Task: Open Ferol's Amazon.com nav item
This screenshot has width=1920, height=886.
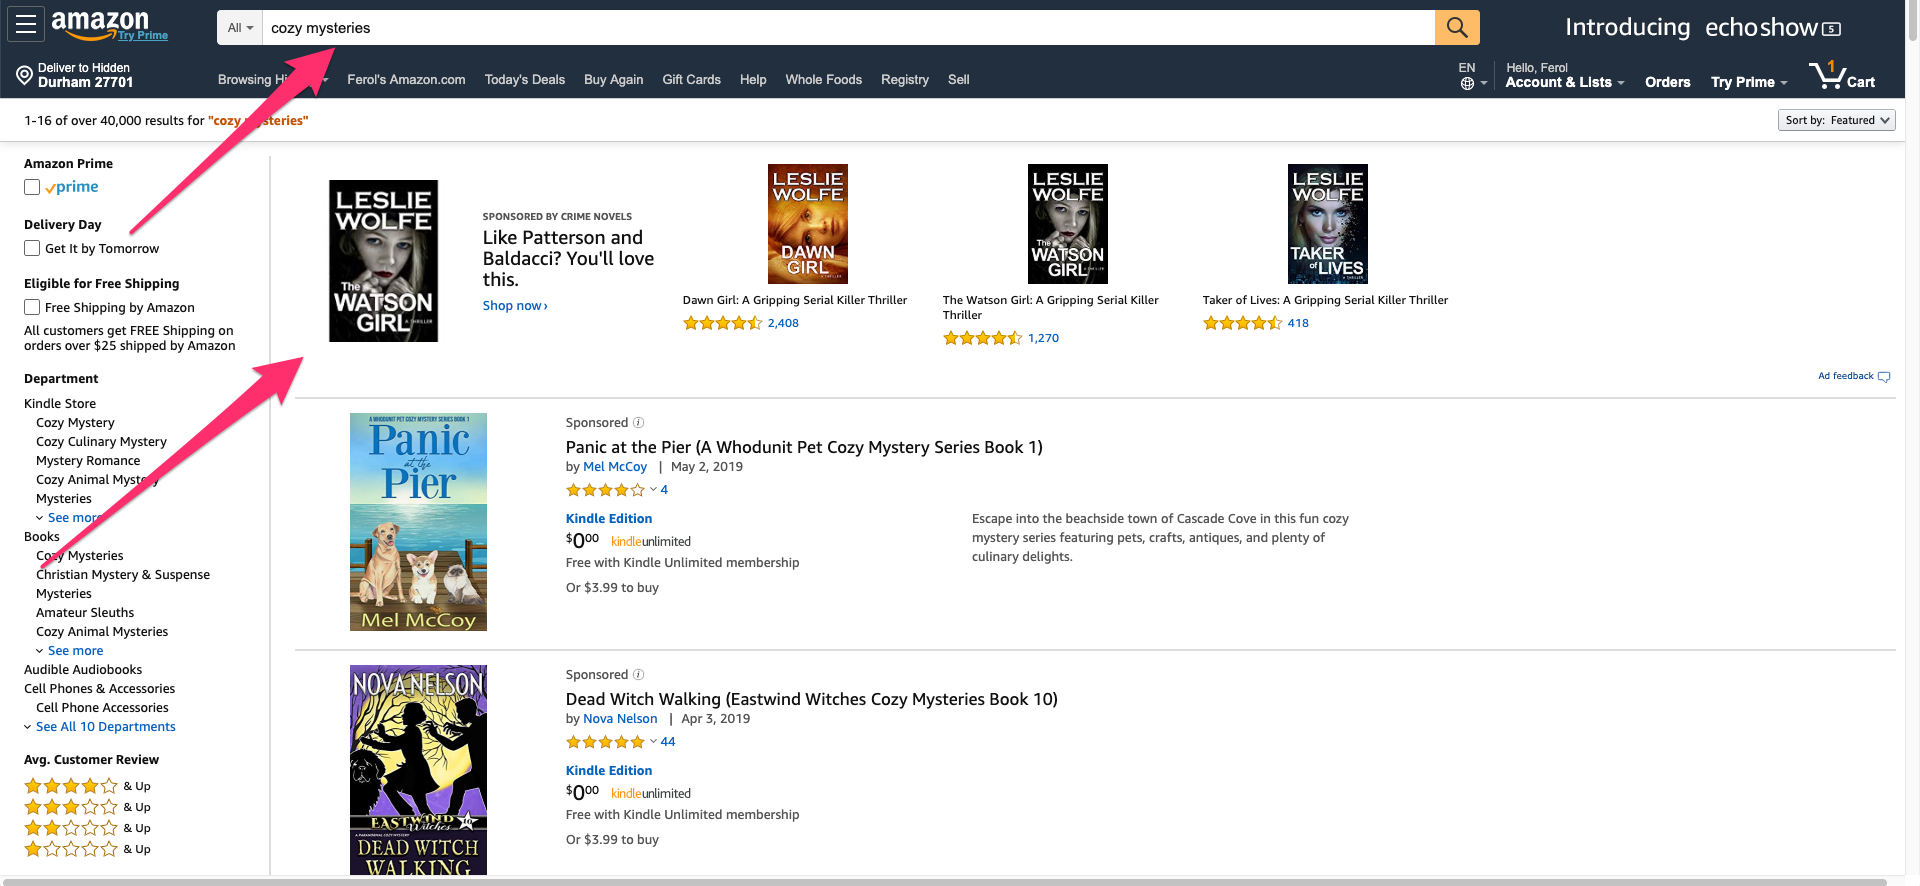Action: [x=406, y=80]
